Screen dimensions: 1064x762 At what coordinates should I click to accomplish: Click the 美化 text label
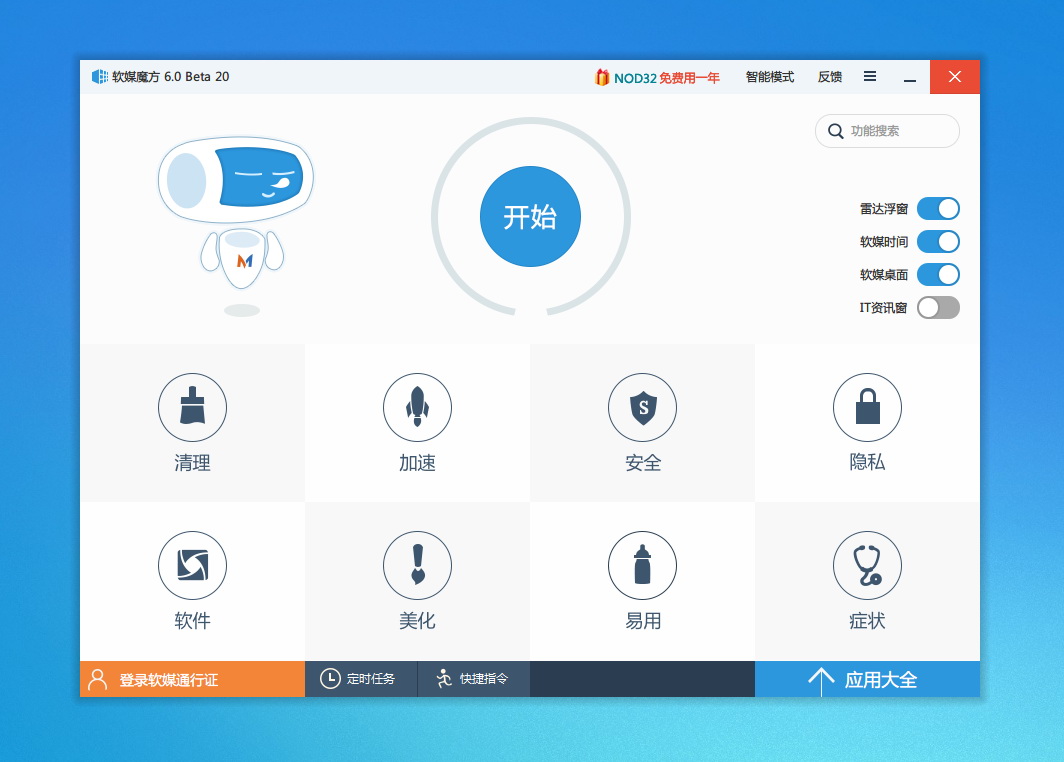[417, 620]
